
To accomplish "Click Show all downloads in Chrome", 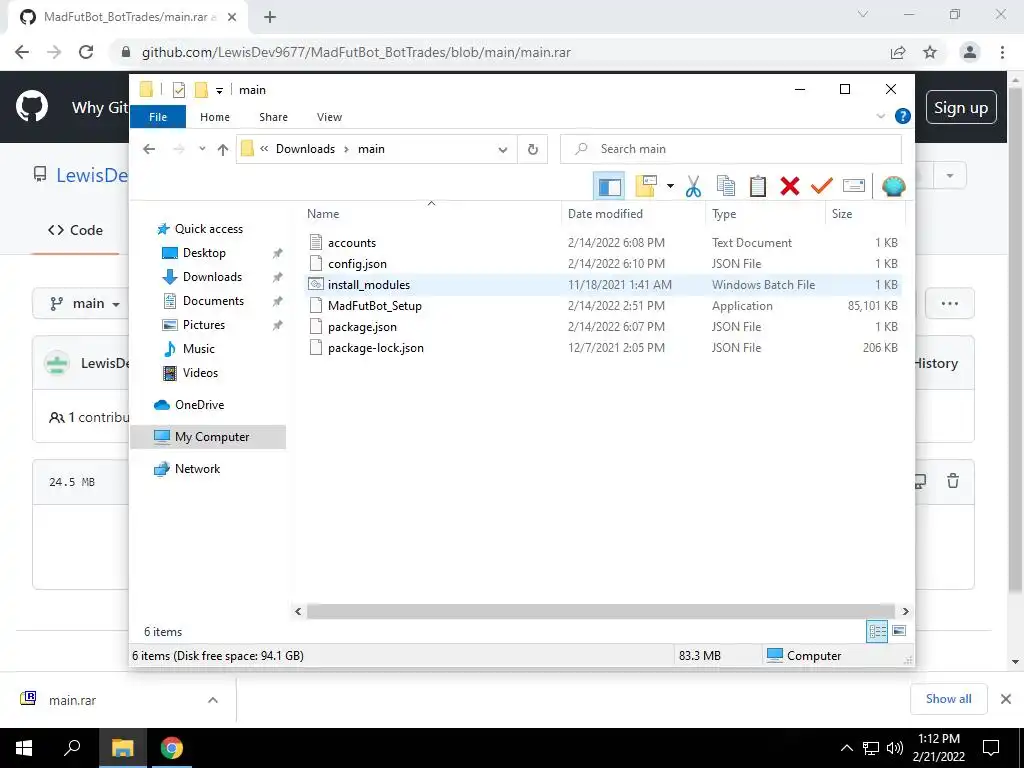I will pos(948,699).
